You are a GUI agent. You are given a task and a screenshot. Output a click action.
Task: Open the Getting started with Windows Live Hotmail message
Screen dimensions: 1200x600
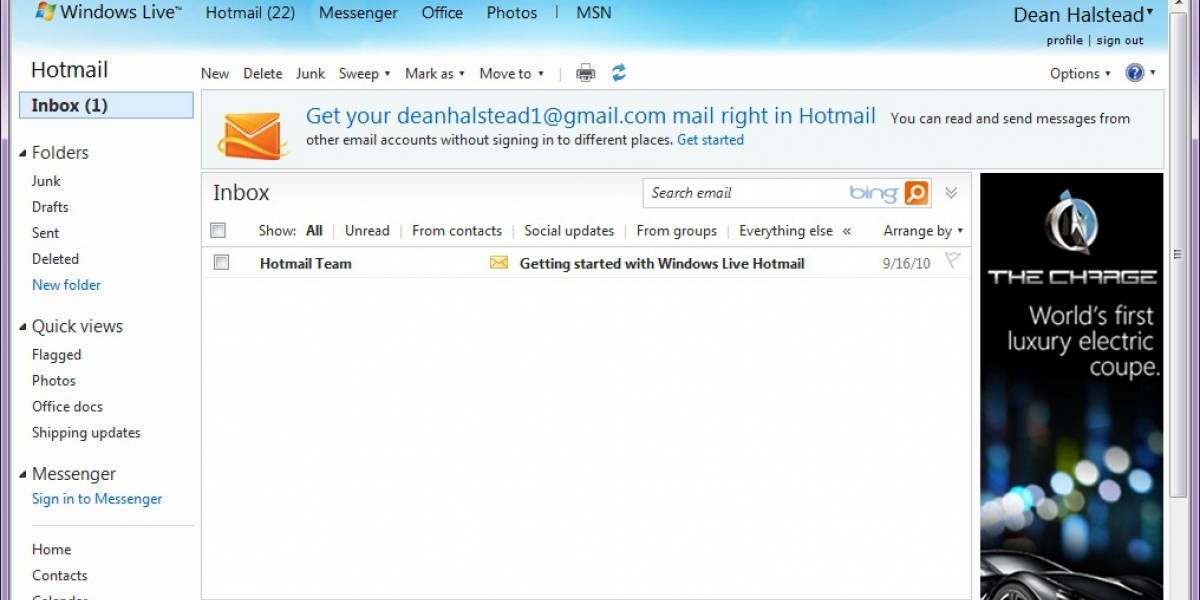pos(662,264)
